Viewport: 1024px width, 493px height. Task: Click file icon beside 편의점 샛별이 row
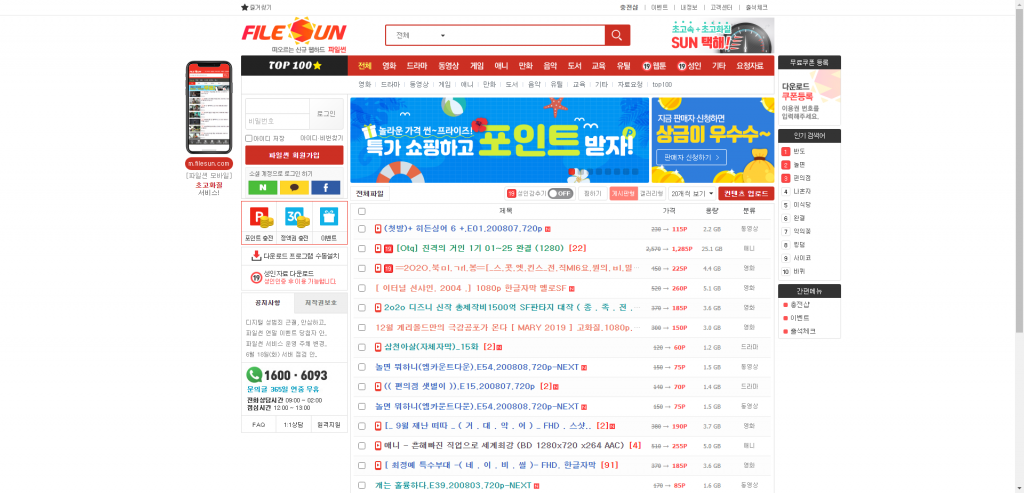click(x=377, y=387)
